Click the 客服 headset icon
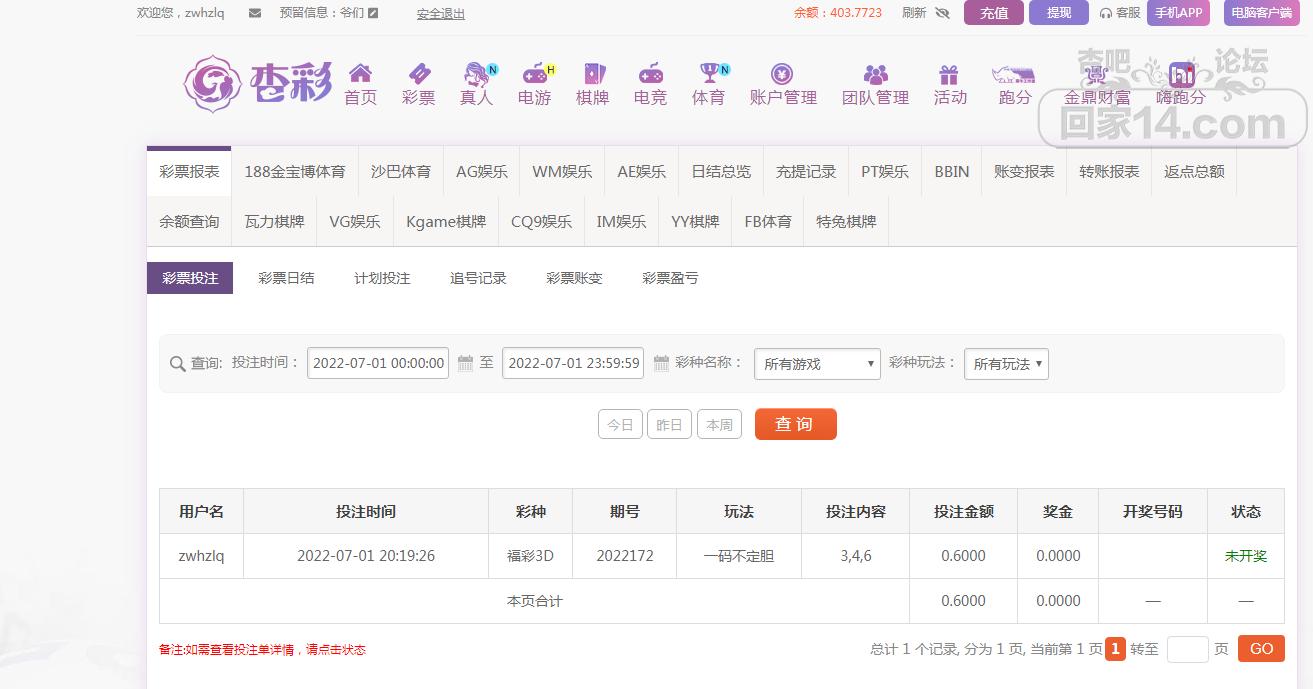Screen dimensions: 1313x689 point(1105,13)
